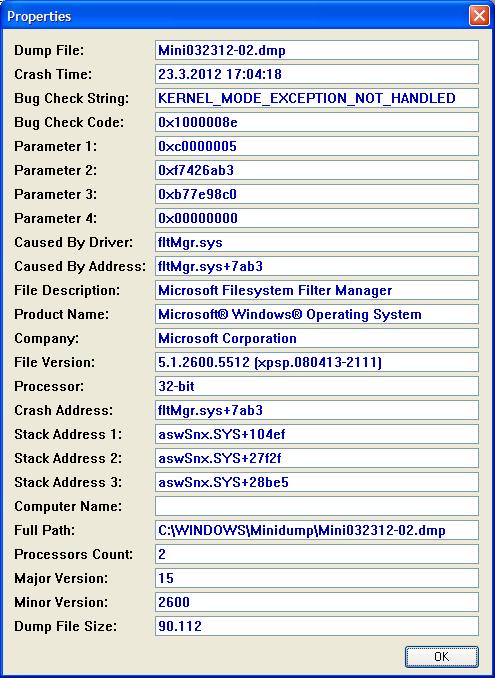
Task: Click the Processors Count field
Action: (317, 554)
